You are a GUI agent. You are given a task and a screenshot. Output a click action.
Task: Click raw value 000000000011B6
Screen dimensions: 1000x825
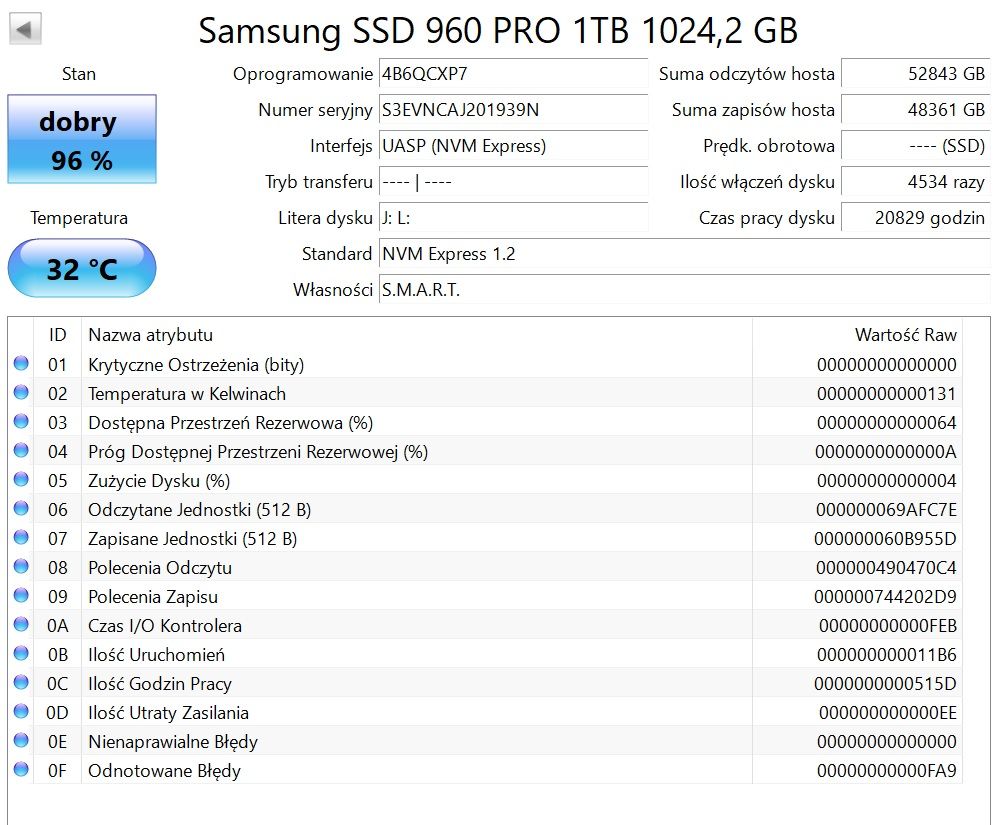(x=886, y=654)
